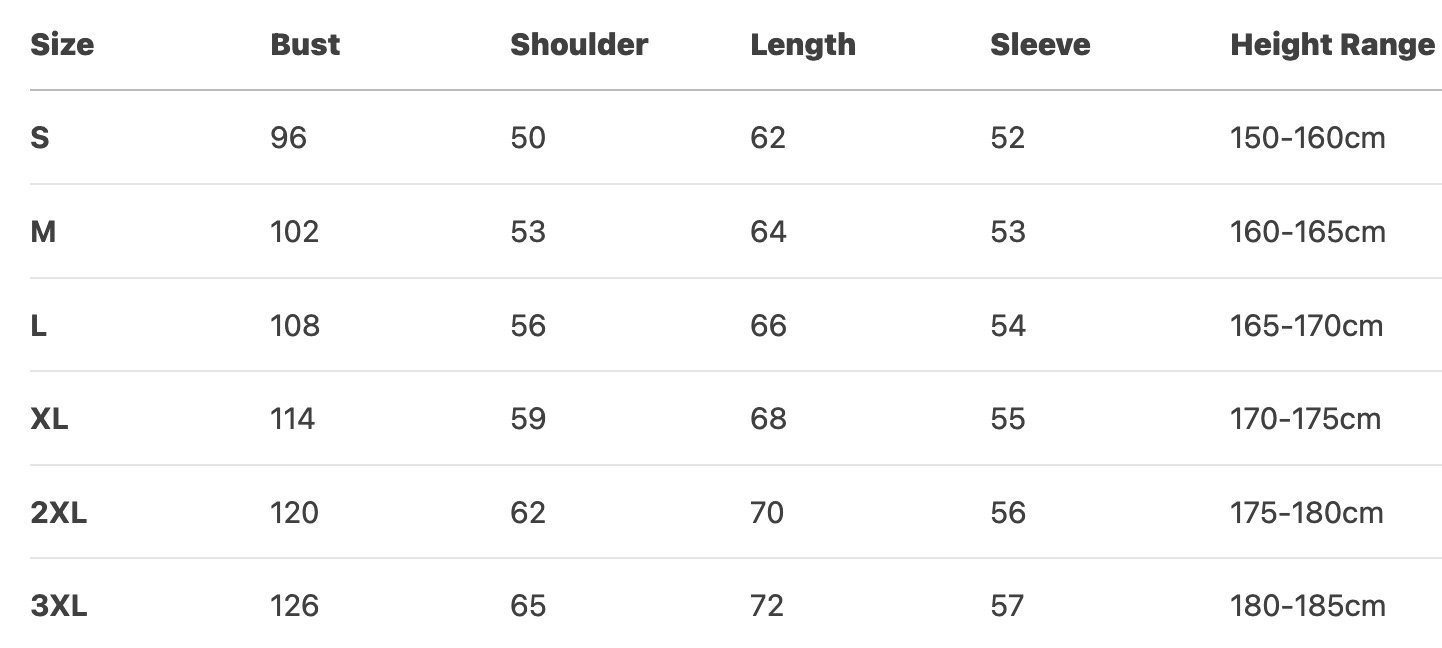Click the bust value 102 for size M

[x=294, y=232]
